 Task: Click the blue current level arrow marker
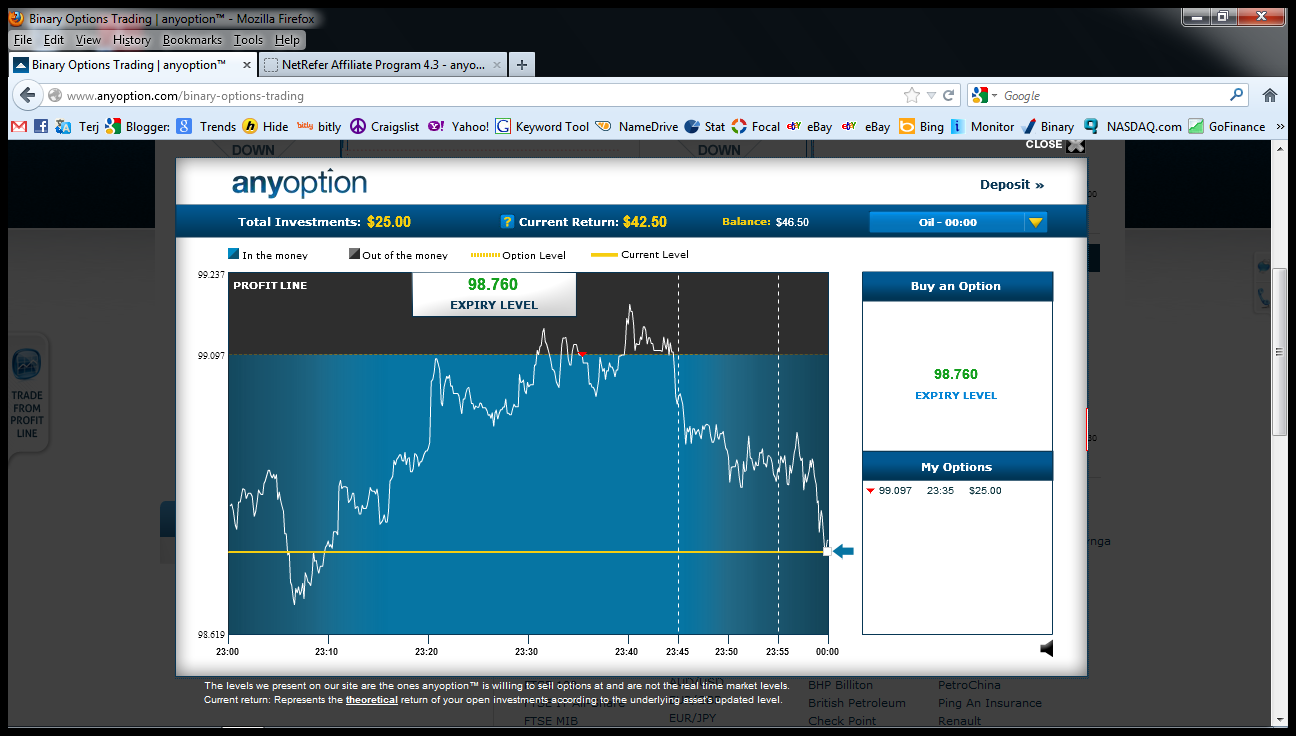843,551
